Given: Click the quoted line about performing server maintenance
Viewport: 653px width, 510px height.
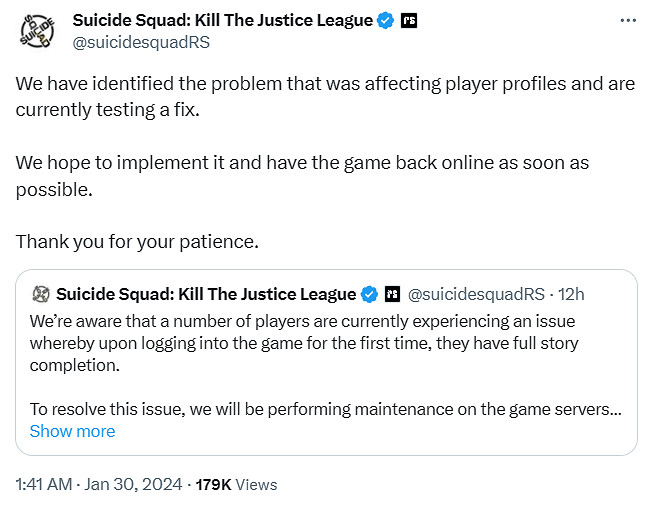Looking at the screenshot, I should [x=320, y=408].
